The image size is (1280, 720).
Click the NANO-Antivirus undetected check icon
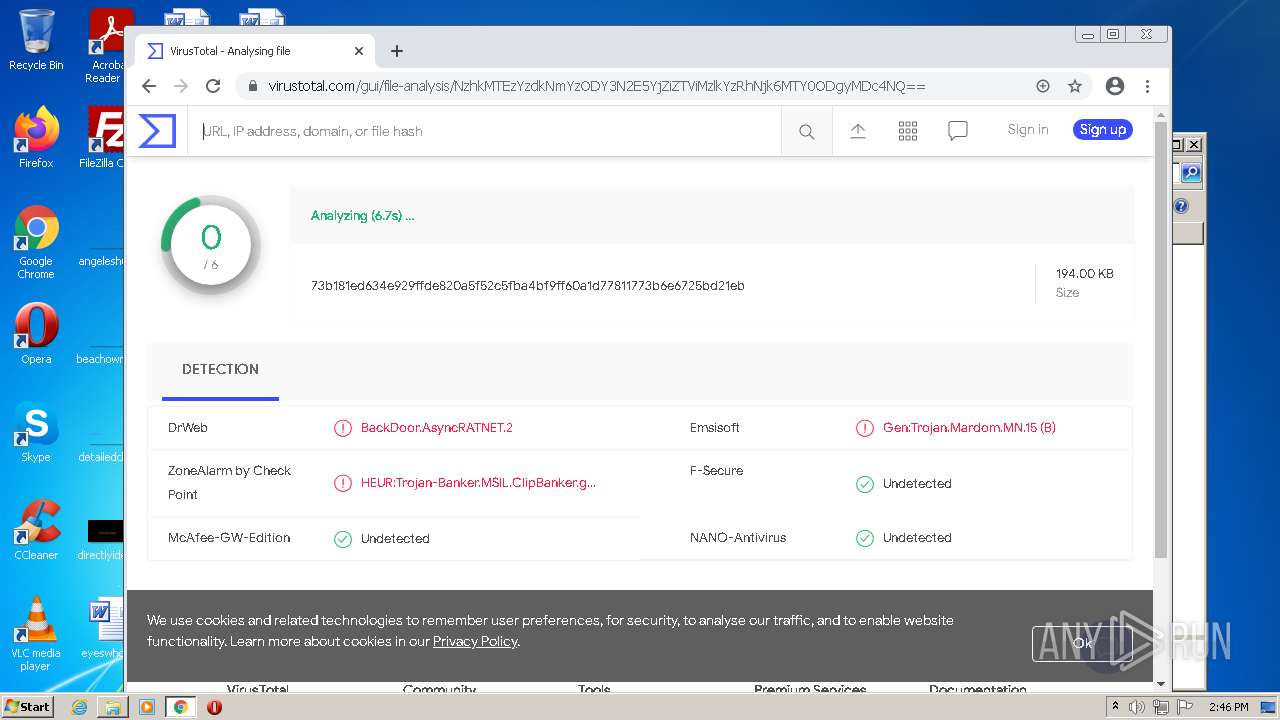tap(865, 538)
